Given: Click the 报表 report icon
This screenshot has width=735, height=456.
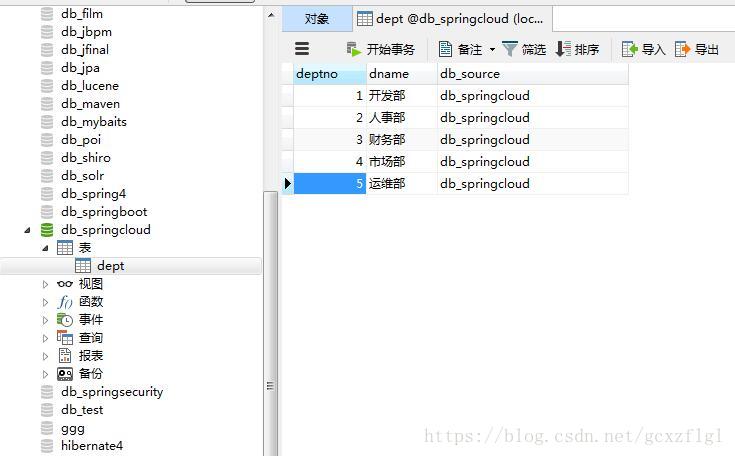Looking at the screenshot, I should [x=65, y=356].
